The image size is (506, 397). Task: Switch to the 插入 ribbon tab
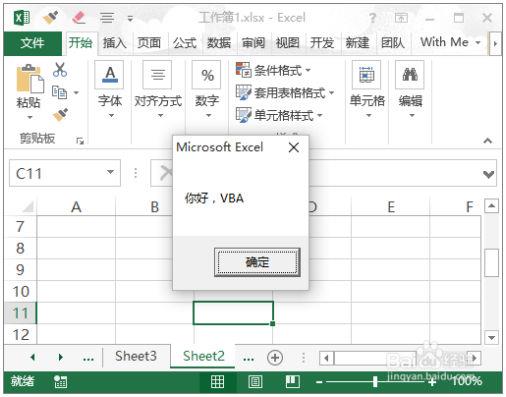pos(114,43)
